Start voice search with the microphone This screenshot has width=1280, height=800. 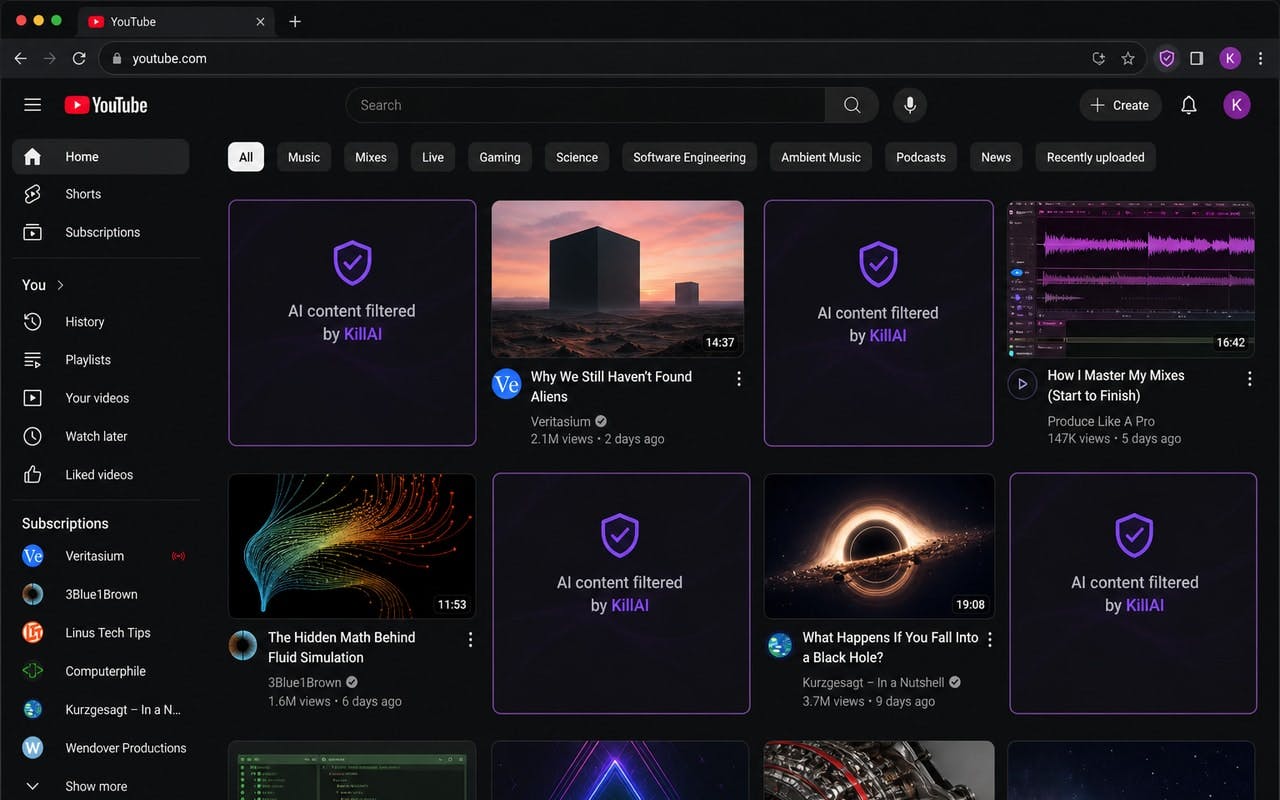click(x=910, y=105)
